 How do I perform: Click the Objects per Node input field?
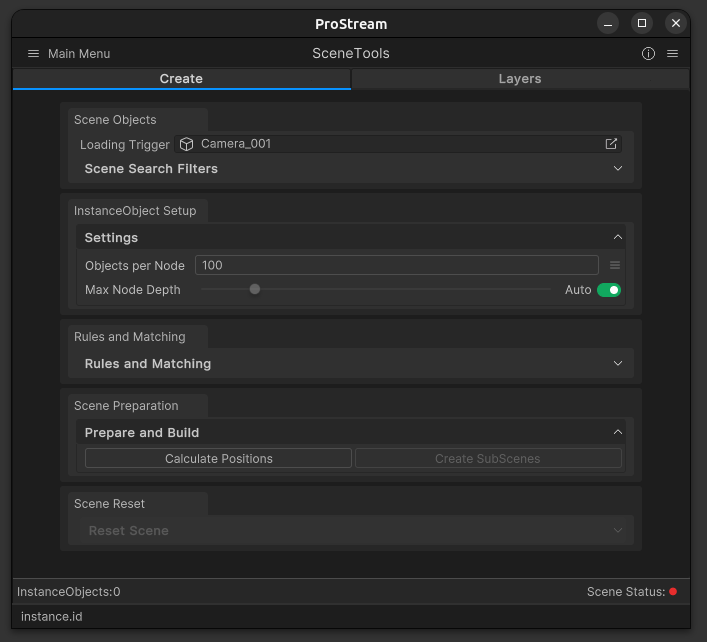pos(397,265)
